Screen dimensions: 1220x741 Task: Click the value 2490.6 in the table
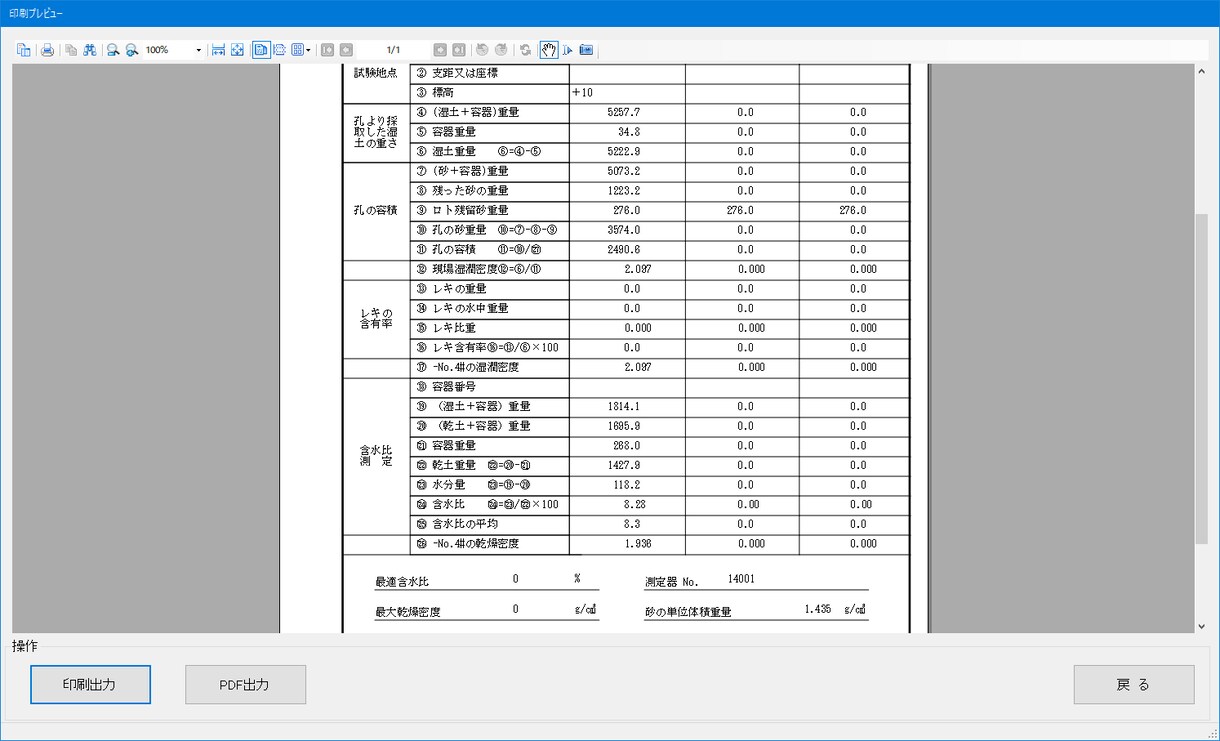[x=623, y=249]
